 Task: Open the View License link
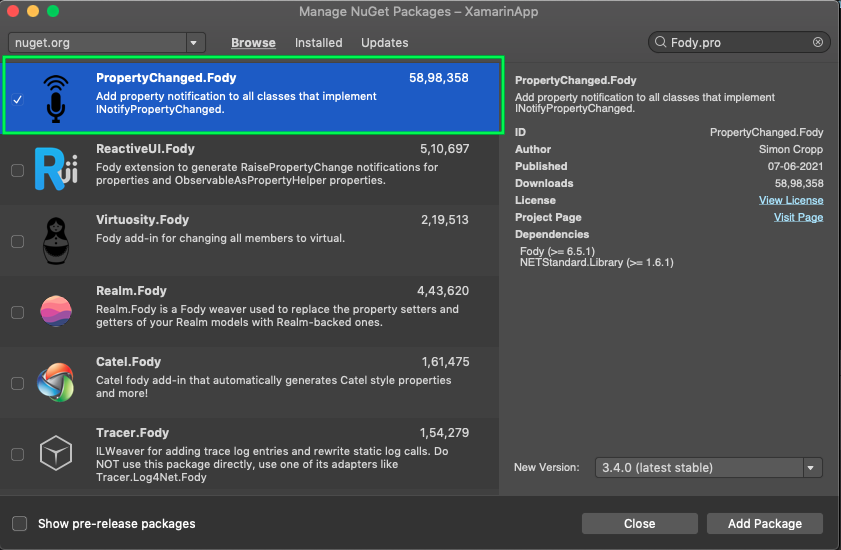(791, 200)
